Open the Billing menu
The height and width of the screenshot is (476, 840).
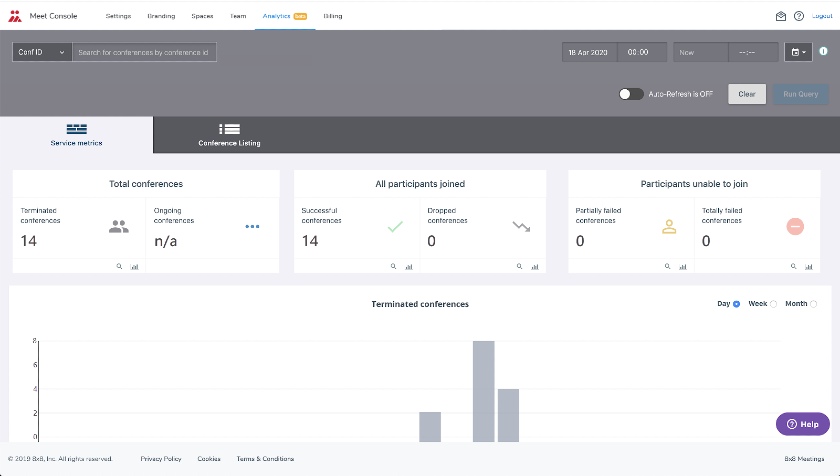tap(333, 16)
